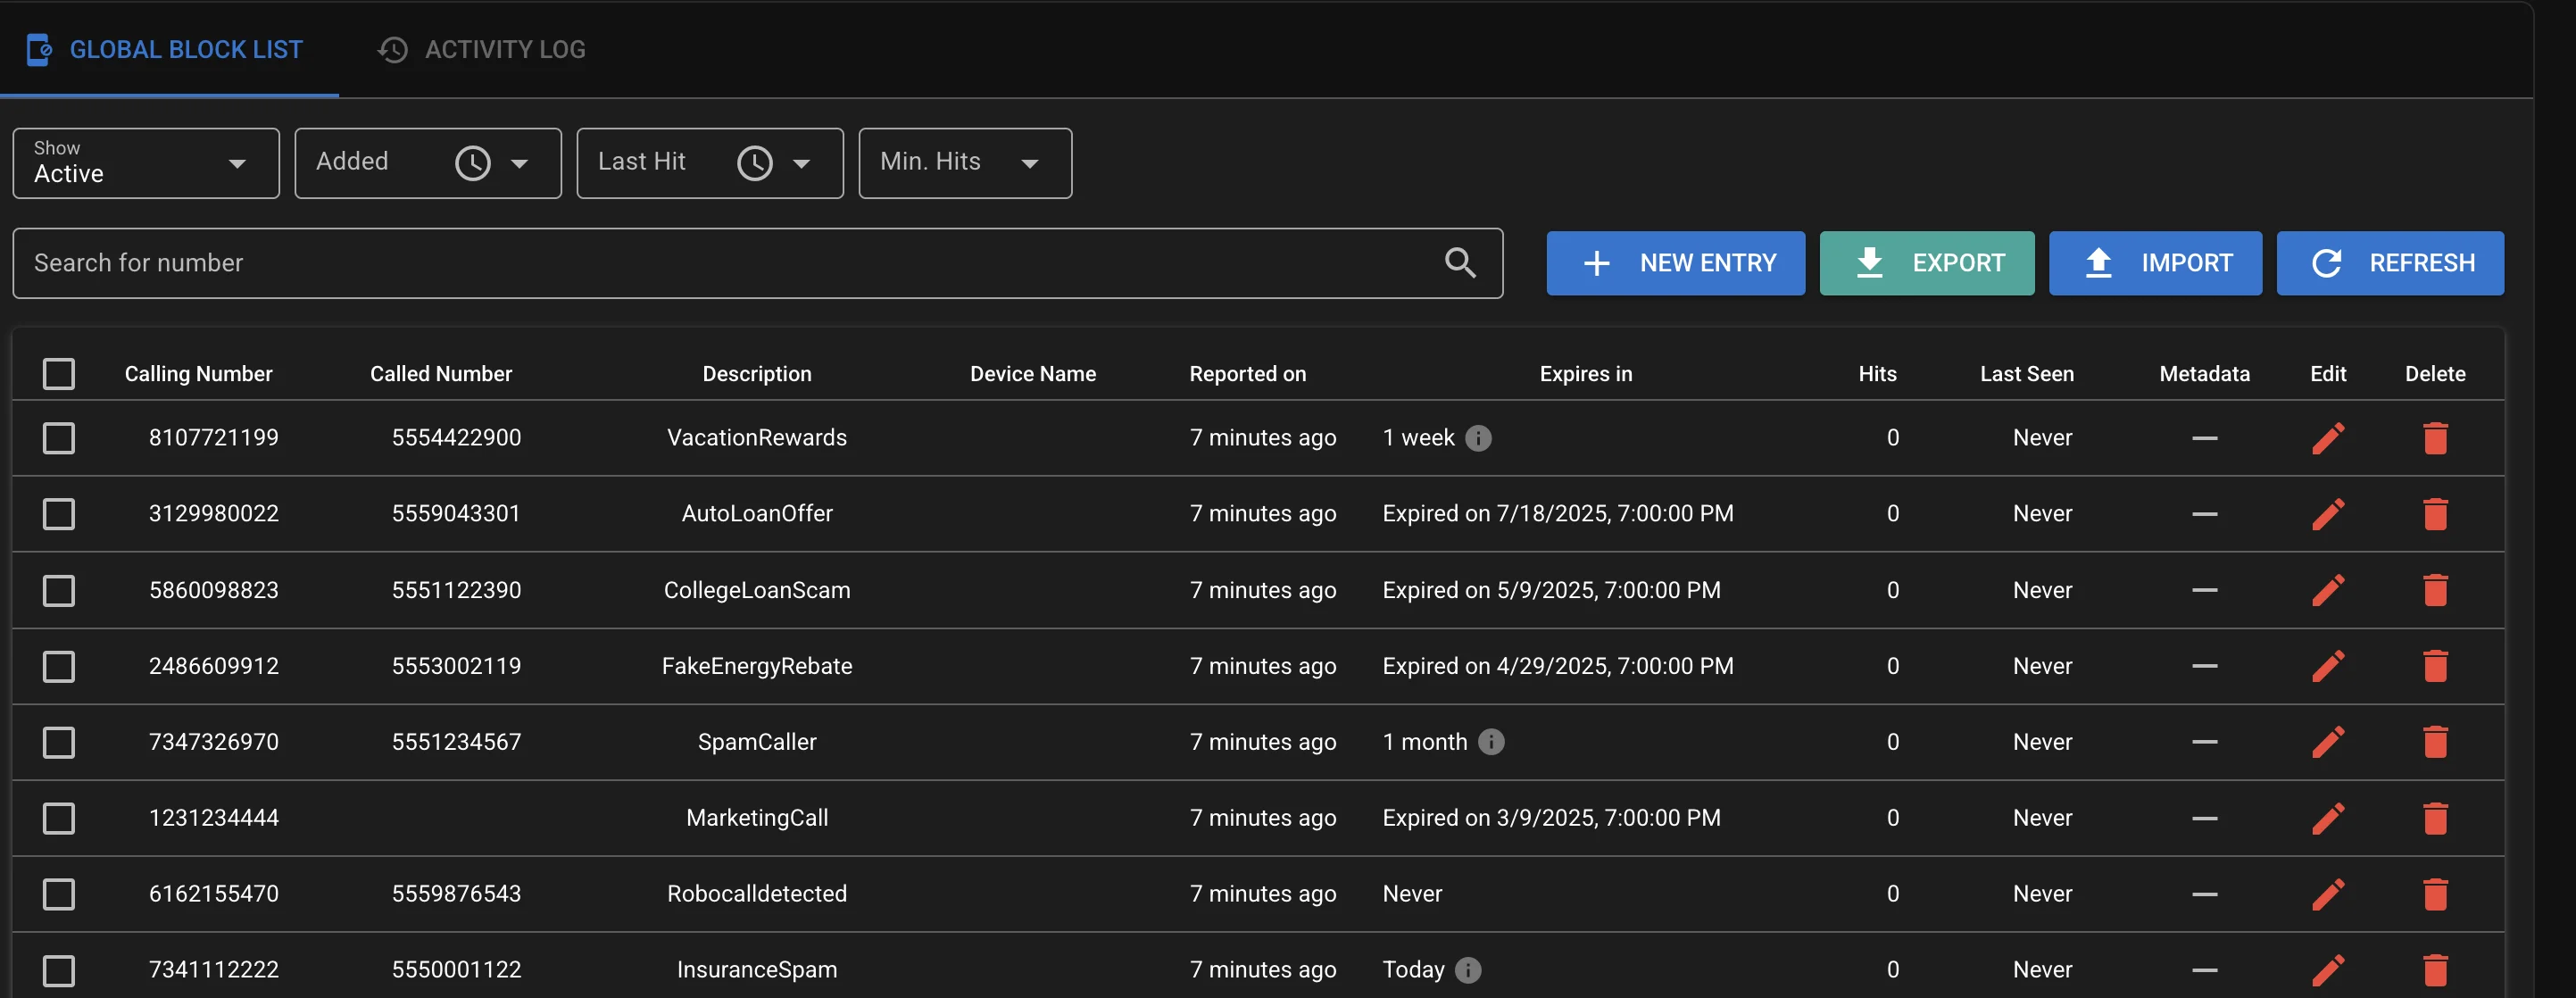Click 'Expired on 7/18/2025, 7:00:00 PM' text

pos(1557,514)
